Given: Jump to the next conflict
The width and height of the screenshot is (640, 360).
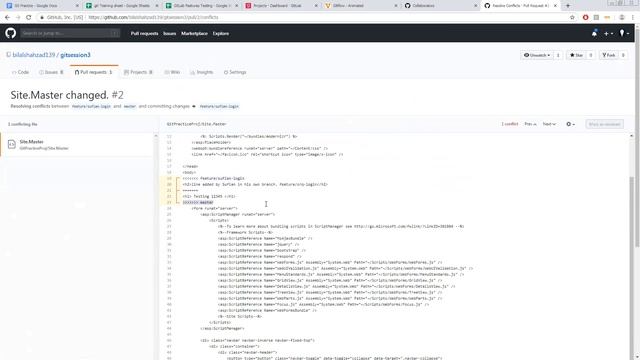Looking at the screenshot, I should tap(549, 124).
